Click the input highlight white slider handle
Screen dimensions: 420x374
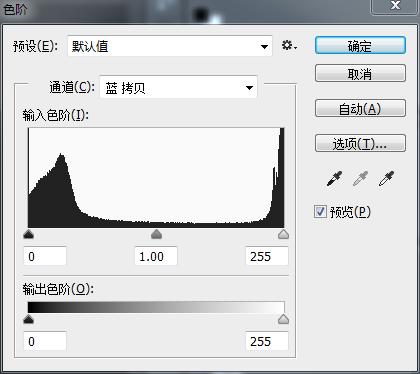(x=283, y=234)
